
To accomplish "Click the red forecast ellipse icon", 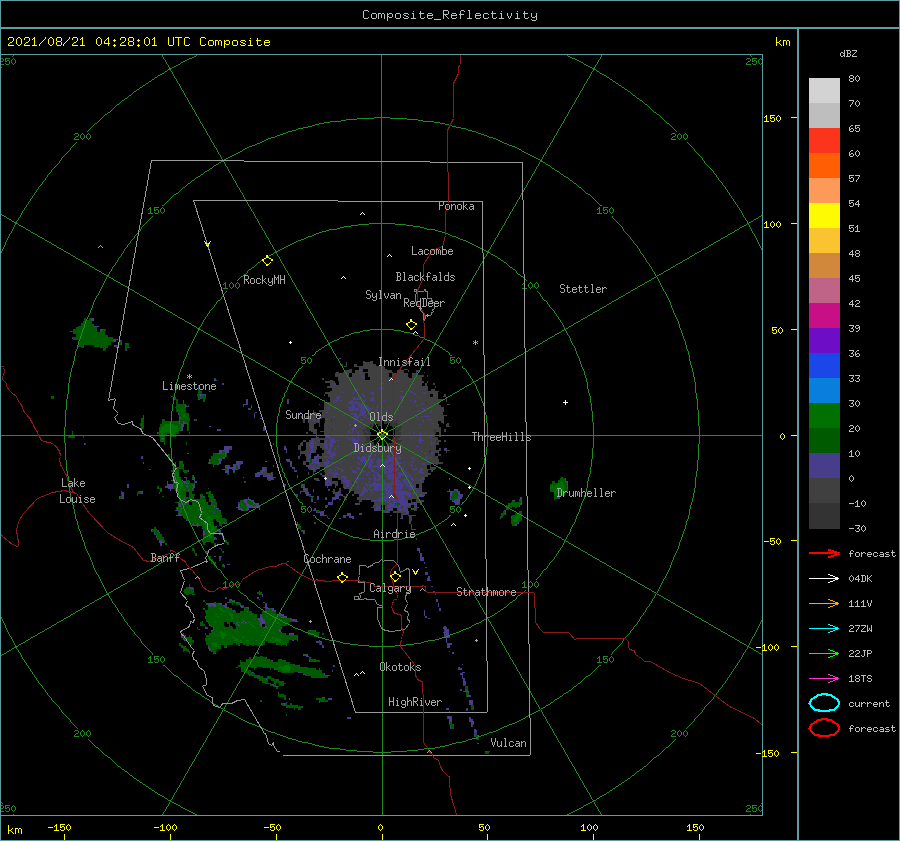I will coord(824,728).
